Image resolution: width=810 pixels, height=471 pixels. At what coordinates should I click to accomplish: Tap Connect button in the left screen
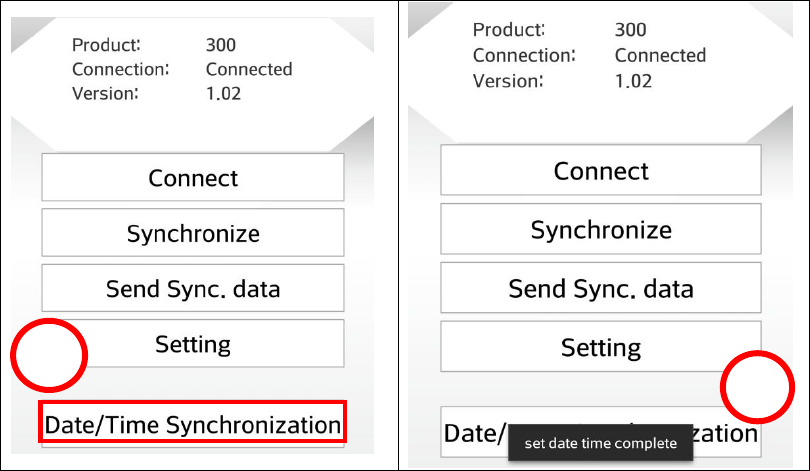pos(193,177)
